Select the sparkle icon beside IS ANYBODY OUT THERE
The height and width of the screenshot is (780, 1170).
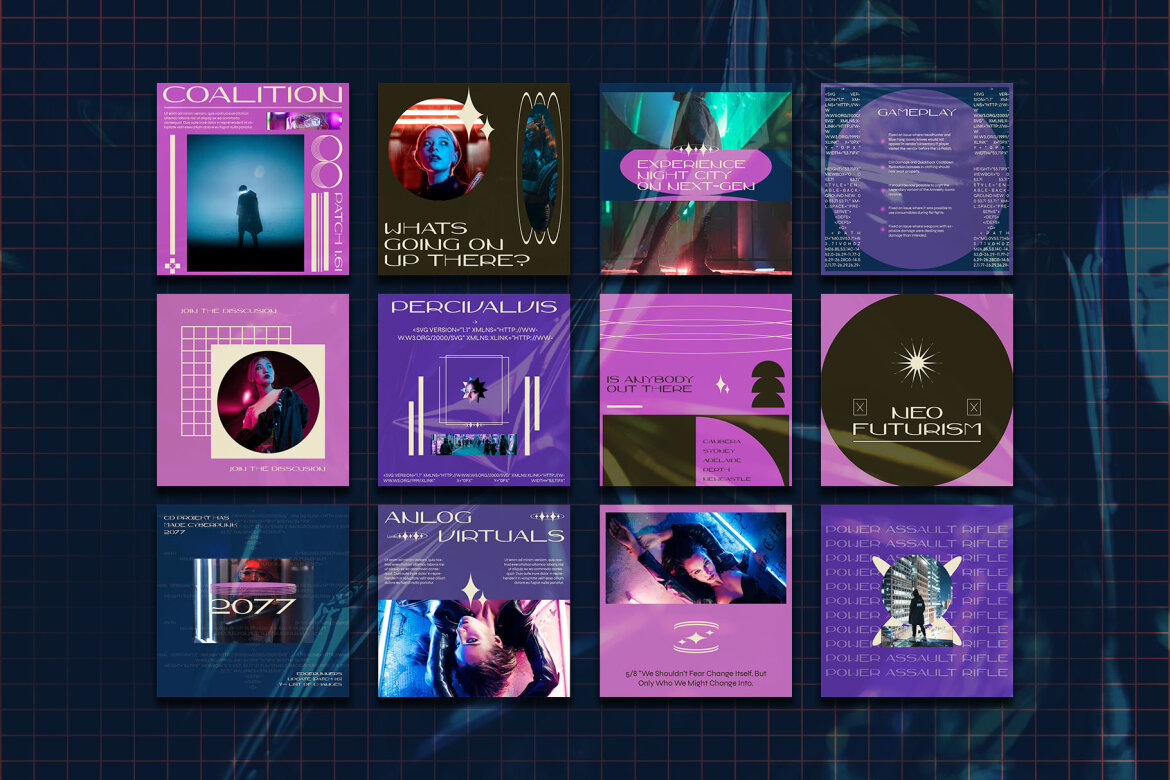720,385
